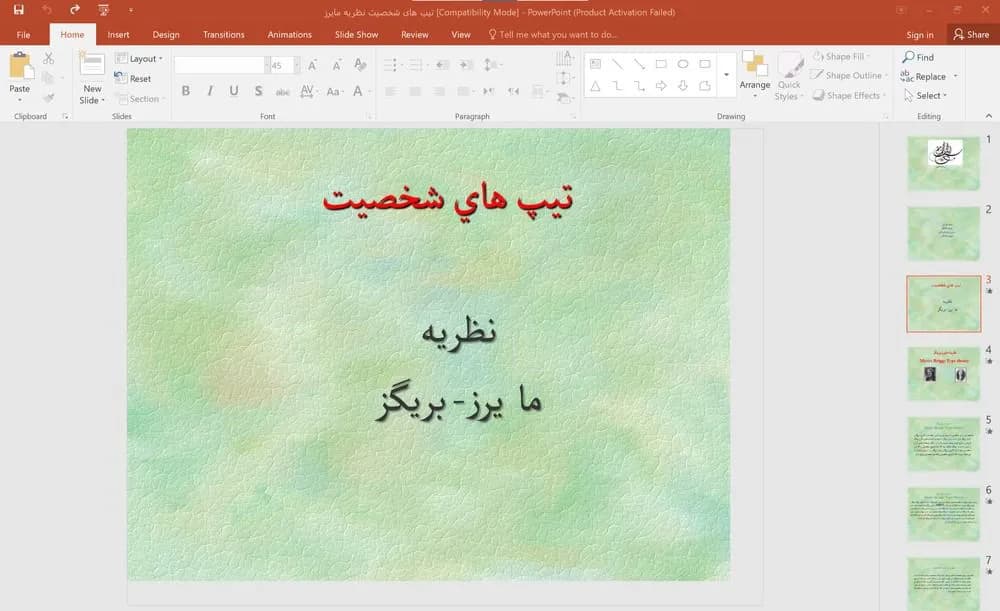This screenshot has width=1000, height=611.
Task: Click the Share button
Action: click(x=971, y=34)
